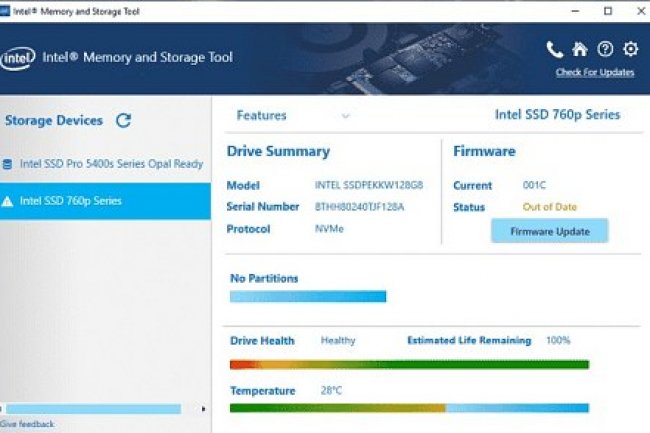Minimize the Intel Memory and Storage Tool window
Image resolution: width=650 pixels, height=433 pixels.
tap(575, 11)
